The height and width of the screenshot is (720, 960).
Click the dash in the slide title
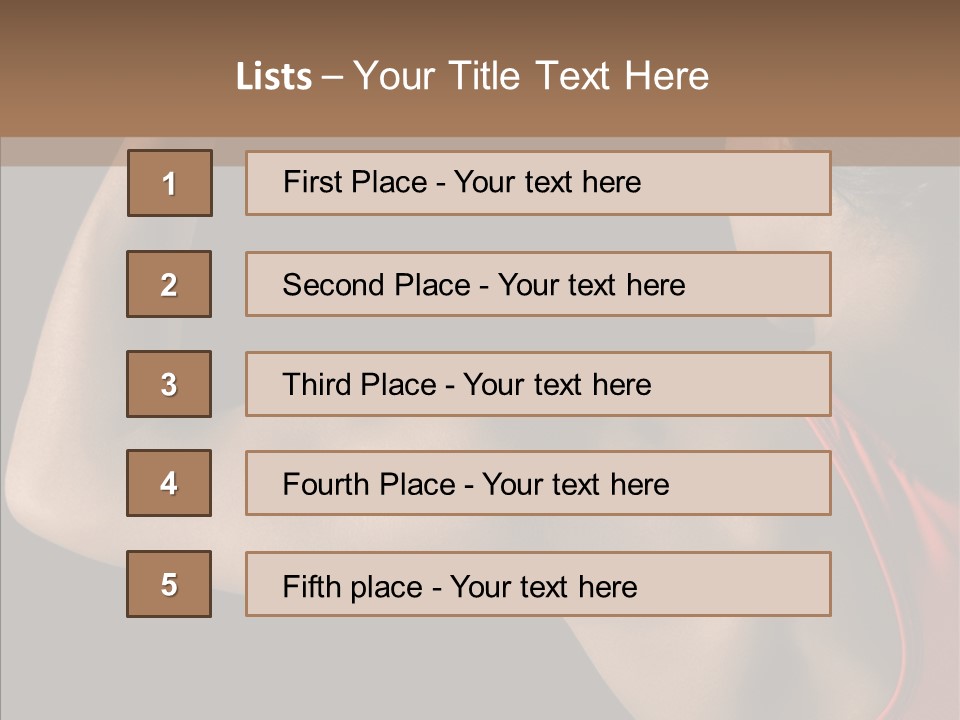coord(332,77)
